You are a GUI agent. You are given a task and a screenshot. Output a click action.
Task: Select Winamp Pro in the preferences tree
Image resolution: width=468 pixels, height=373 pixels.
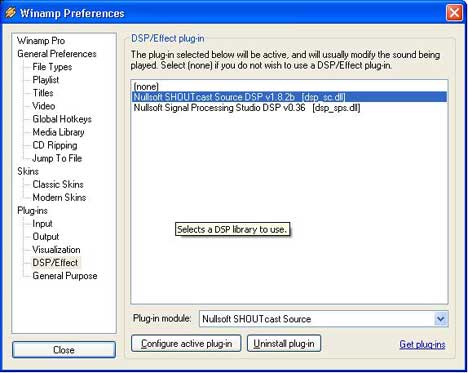point(41,41)
